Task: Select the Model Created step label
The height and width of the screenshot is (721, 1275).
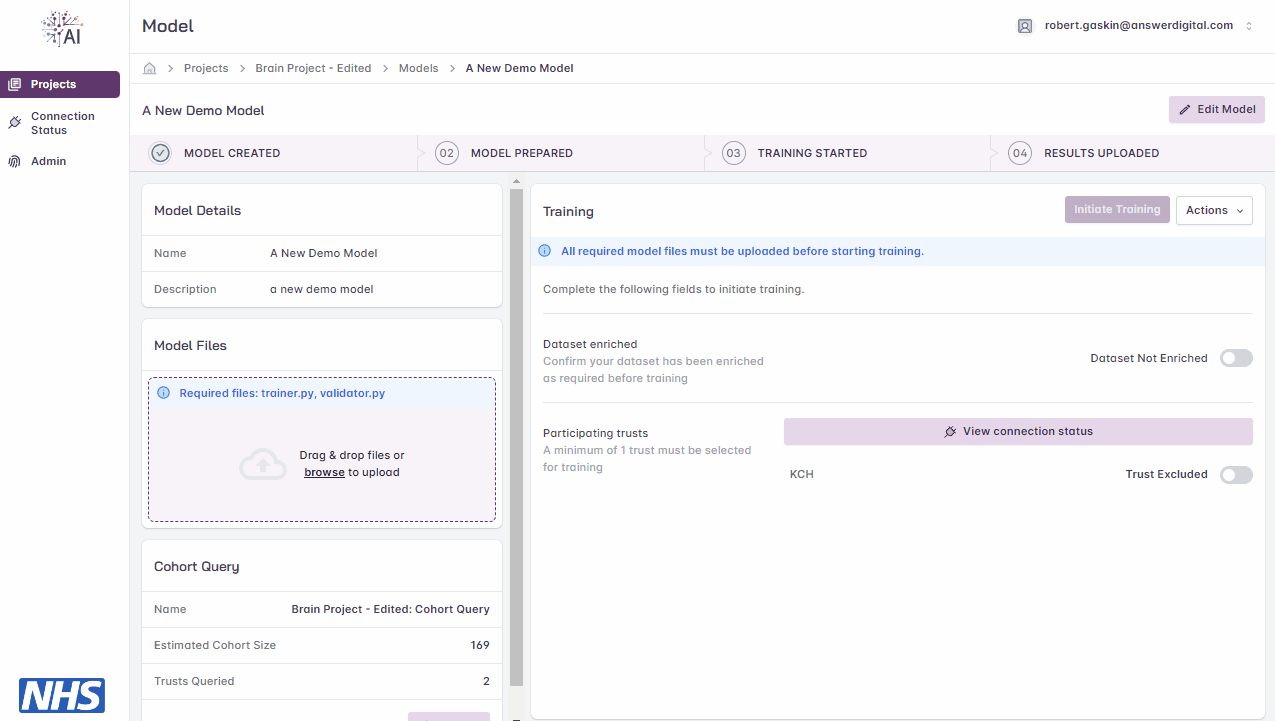Action: pos(232,153)
